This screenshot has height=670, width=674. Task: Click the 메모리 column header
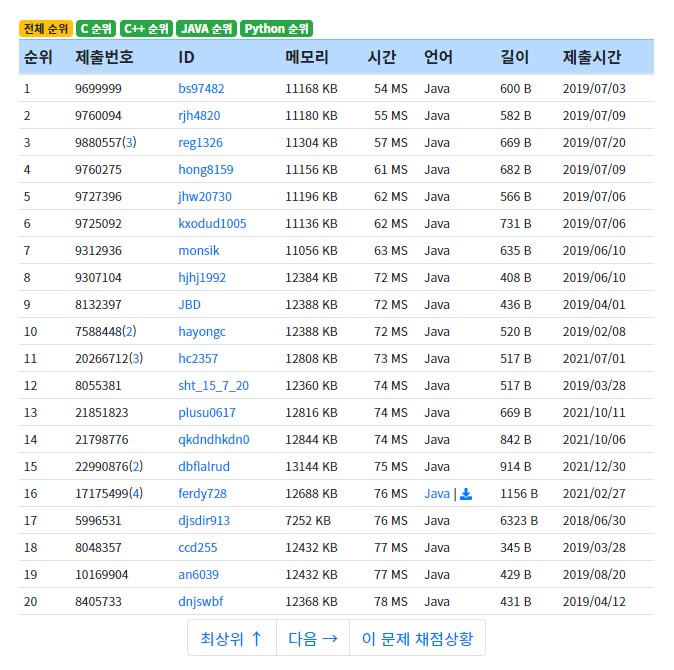coord(307,57)
